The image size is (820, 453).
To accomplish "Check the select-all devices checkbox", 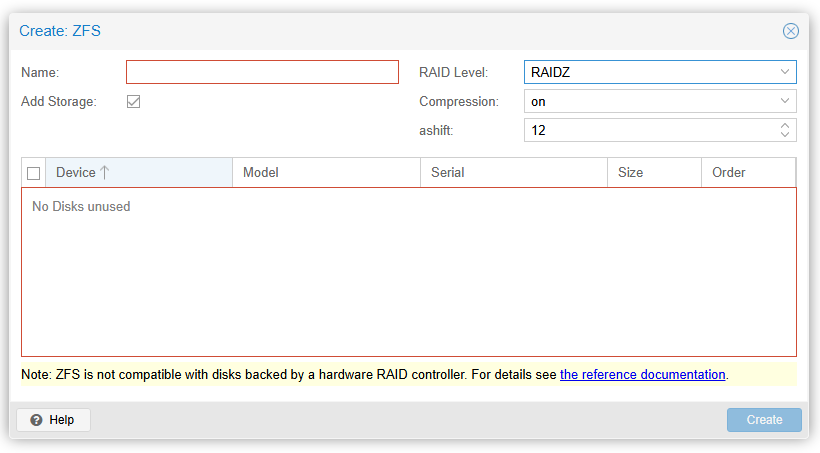I will (33, 173).
